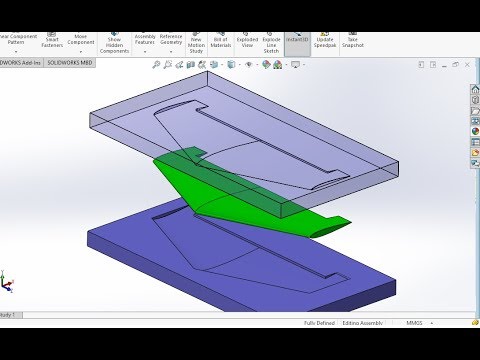The image size is (480, 360).
Task: Open the Reference Geometry tool
Action: [x=171, y=39]
